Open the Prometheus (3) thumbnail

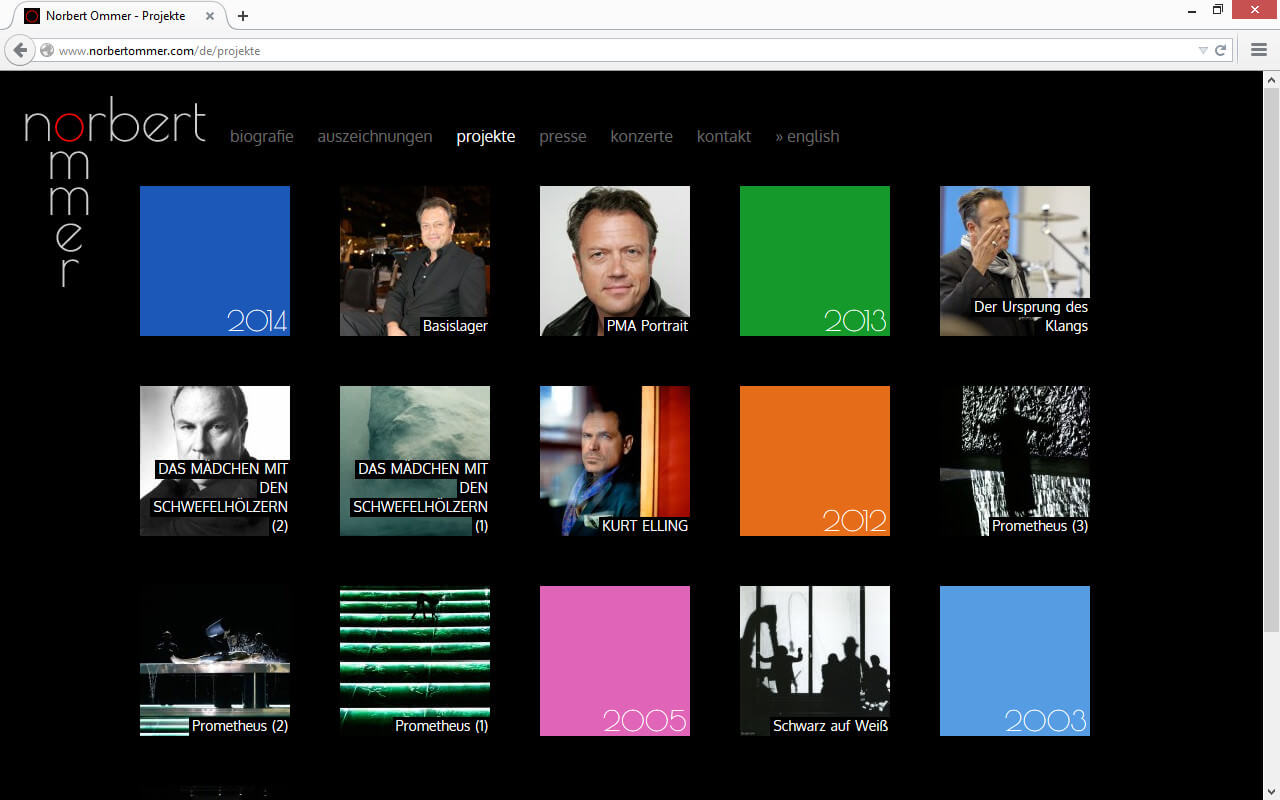pos(1015,461)
